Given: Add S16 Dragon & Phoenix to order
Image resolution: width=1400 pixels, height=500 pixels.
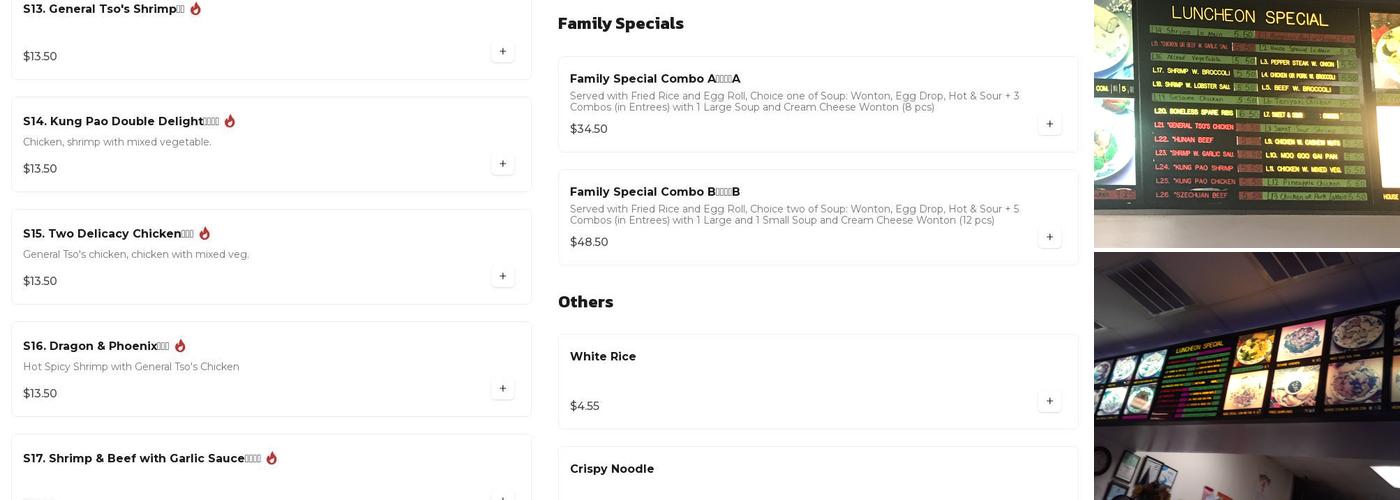Looking at the screenshot, I should pos(502,389).
